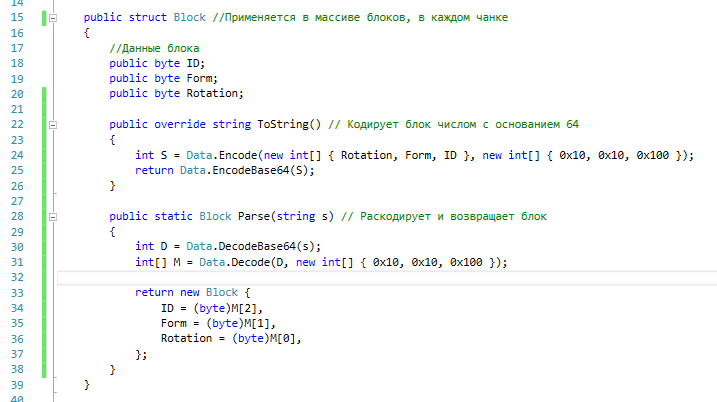Click the 0x100 literal on line 24

653,155
